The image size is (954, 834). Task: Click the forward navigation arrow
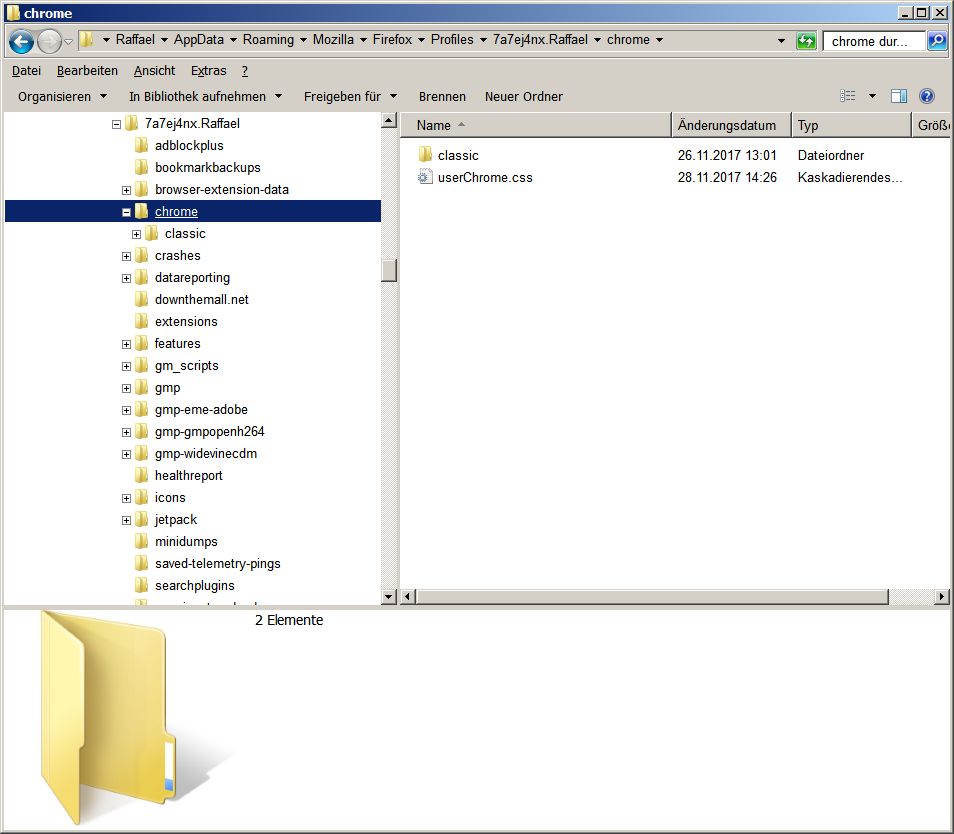[49, 41]
